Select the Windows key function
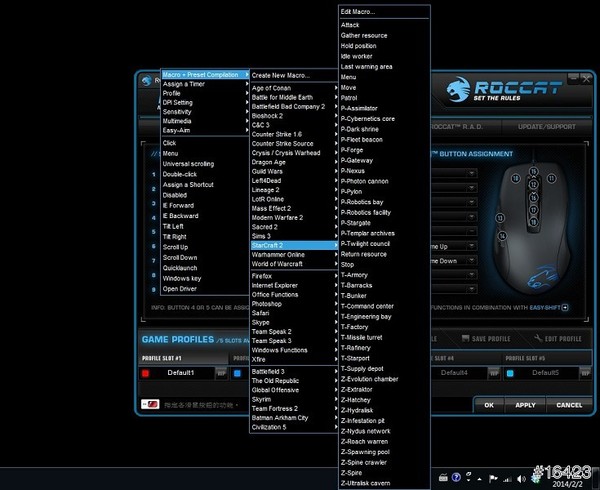 (205, 278)
